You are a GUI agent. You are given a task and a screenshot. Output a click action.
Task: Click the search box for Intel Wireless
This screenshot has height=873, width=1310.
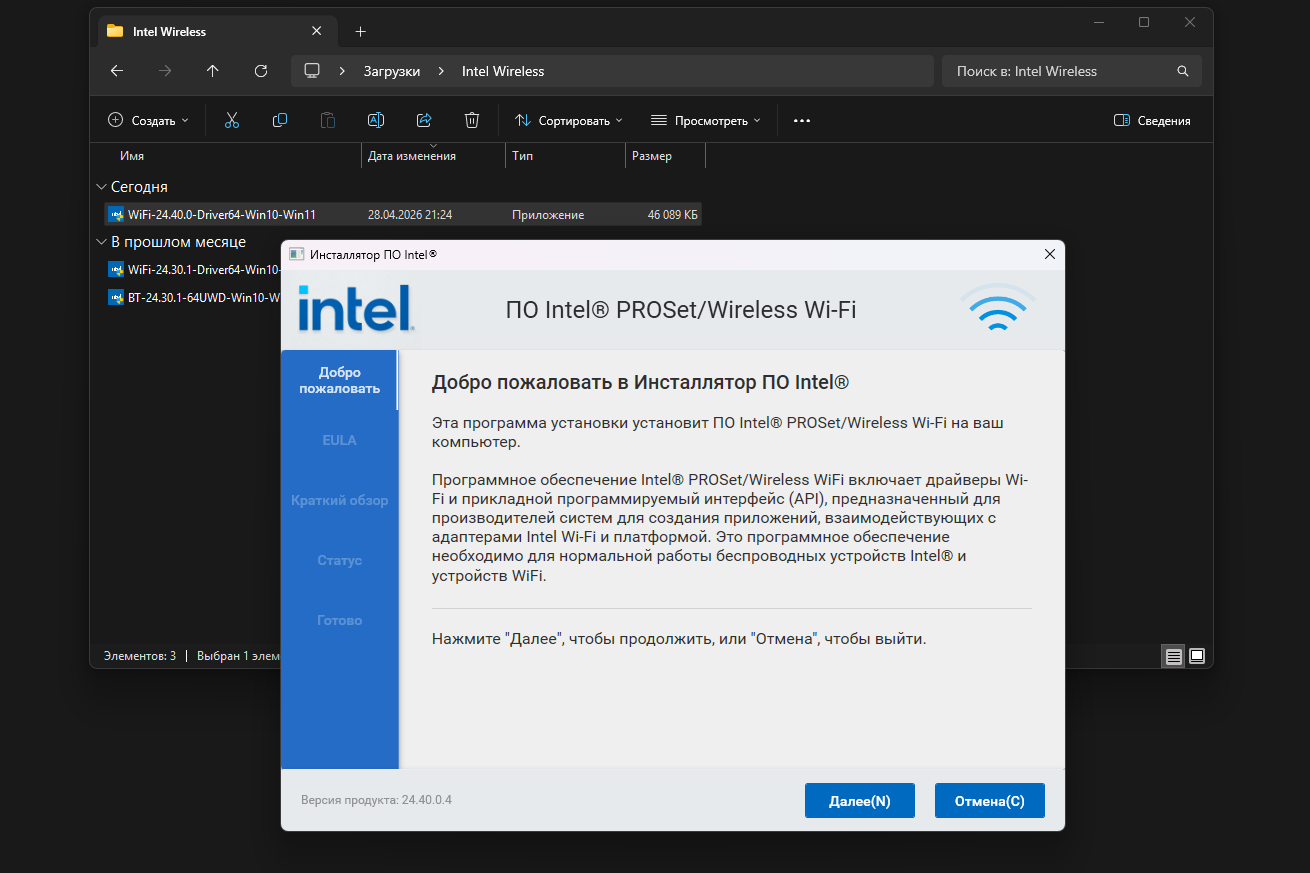point(1060,71)
